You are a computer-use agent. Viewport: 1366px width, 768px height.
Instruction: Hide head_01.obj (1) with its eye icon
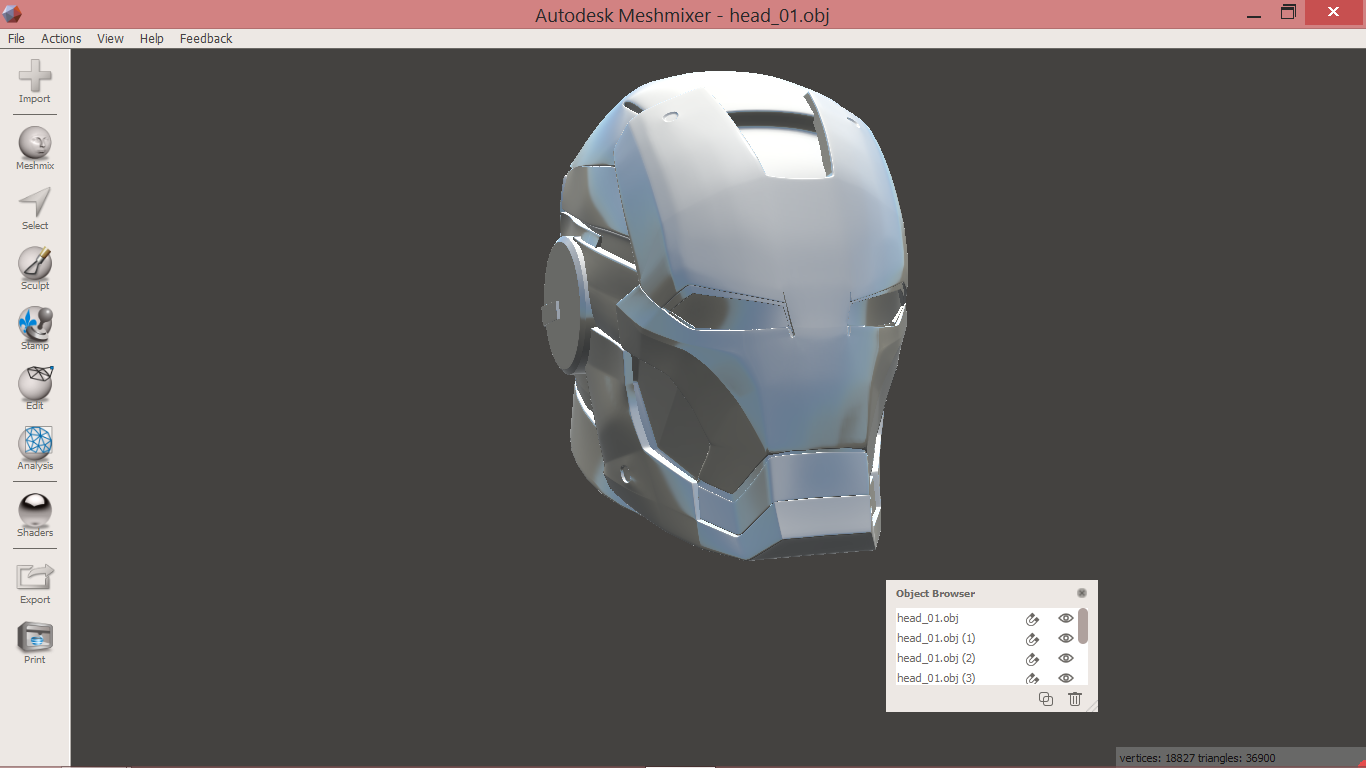click(x=1065, y=638)
